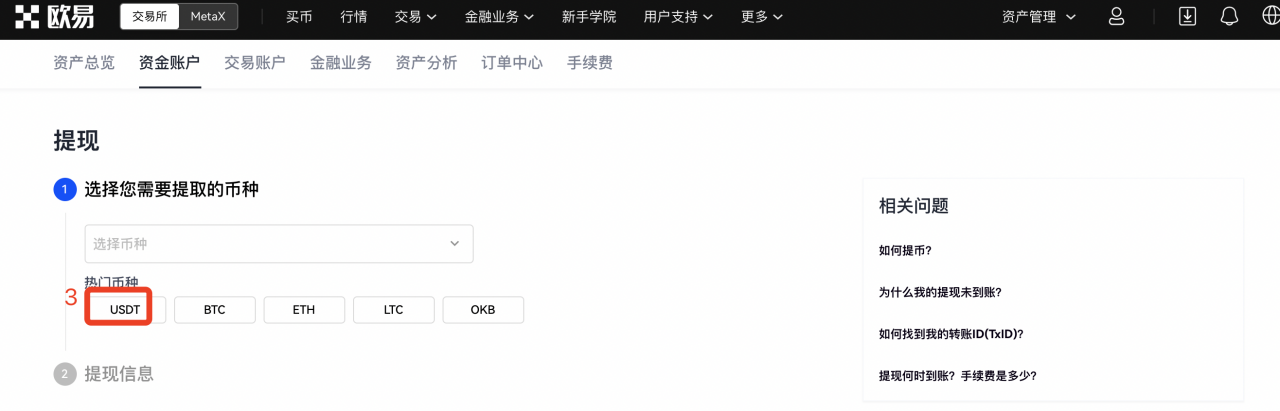Open the 如何提币? help link
Screen dimensions: 1280x411
pos(905,251)
